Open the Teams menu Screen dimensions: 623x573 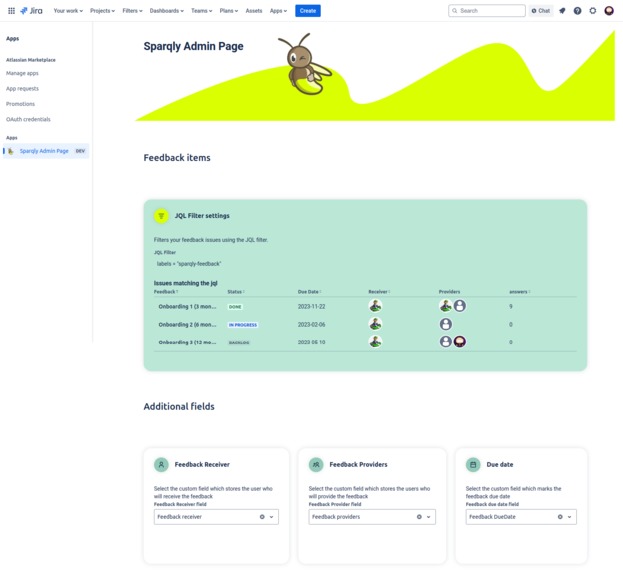pyautogui.click(x=201, y=11)
